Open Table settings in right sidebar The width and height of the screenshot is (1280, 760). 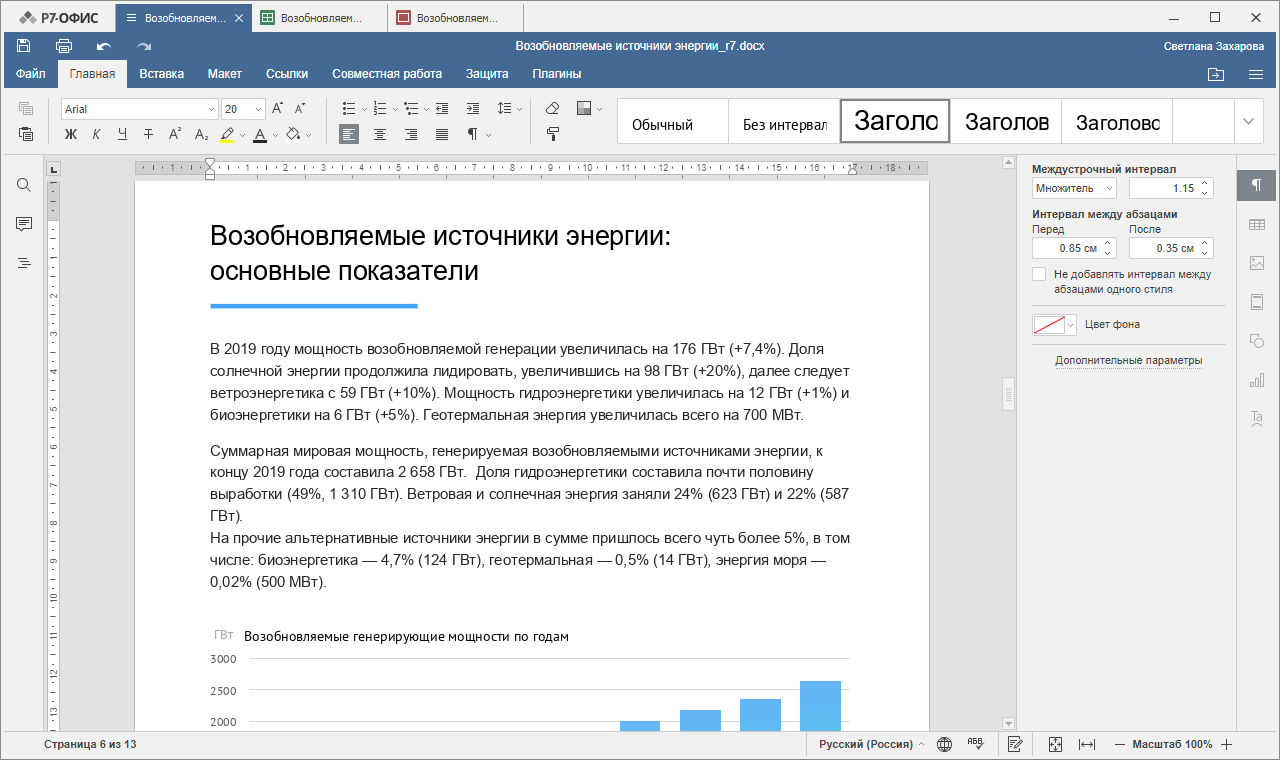[1257, 225]
